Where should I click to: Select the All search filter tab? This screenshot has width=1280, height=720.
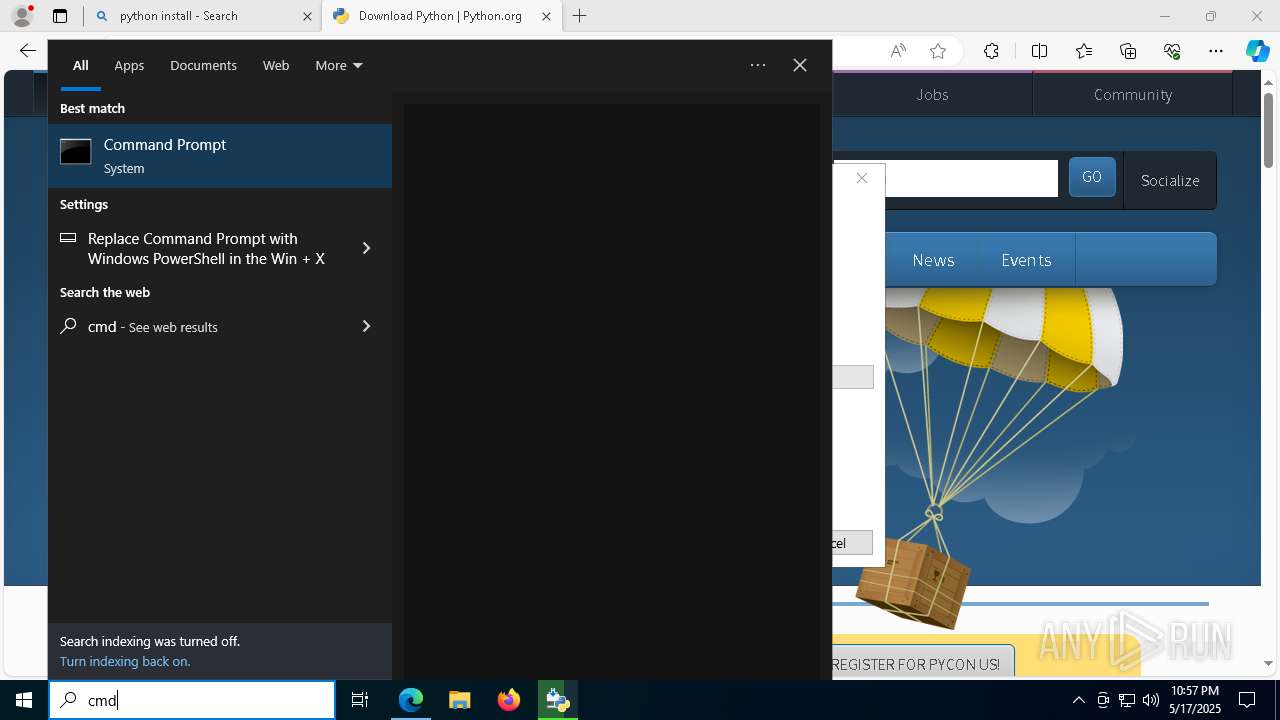pyautogui.click(x=81, y=65)
